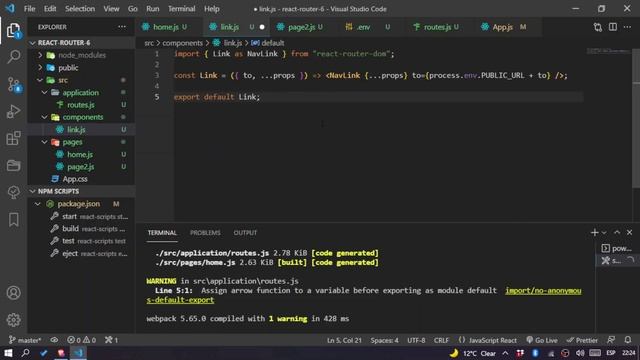Viewport: 640px width, 360px height.
Task: Click Prettier formatter status
Action: tap(582, 340)
